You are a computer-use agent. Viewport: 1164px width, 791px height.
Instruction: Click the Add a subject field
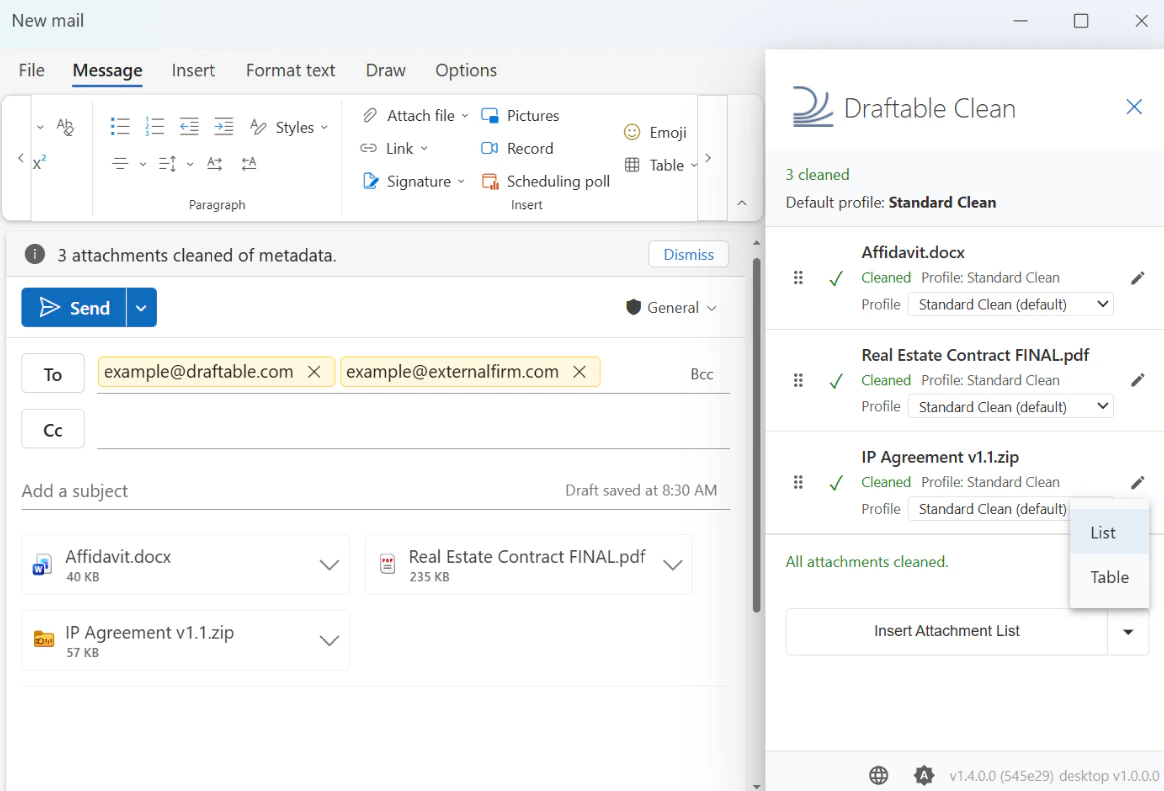290,490
